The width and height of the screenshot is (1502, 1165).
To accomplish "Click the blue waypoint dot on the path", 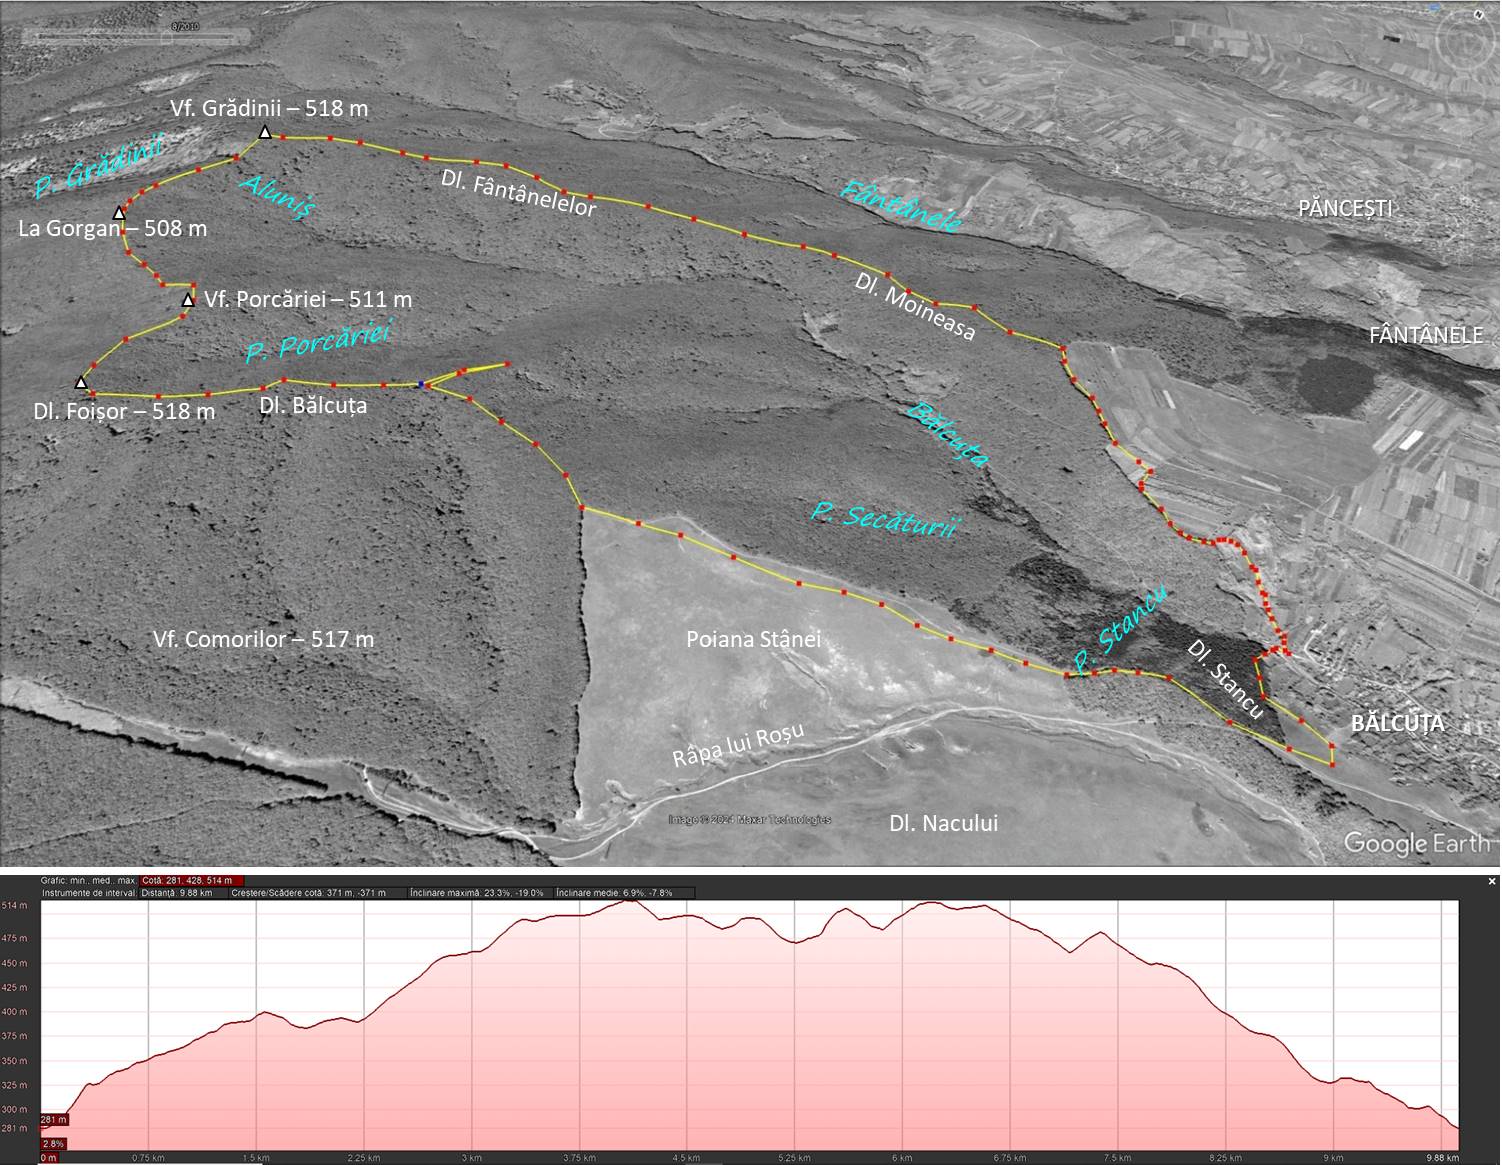I will pos(422,384).
